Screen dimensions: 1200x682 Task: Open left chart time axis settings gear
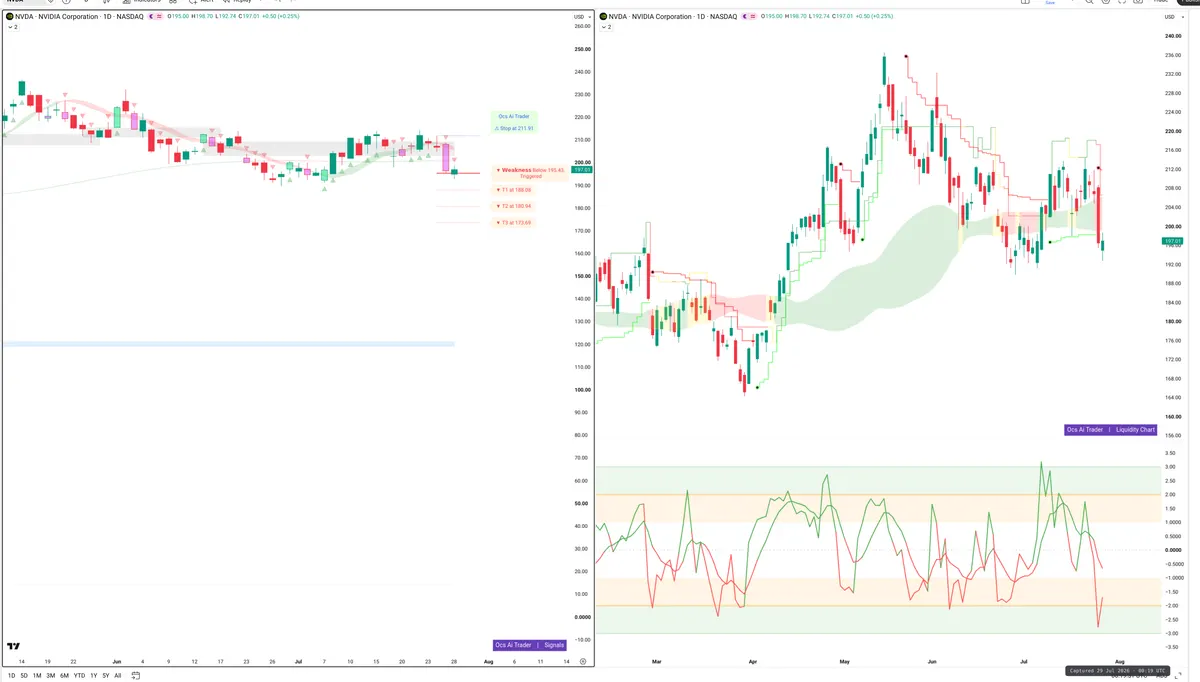[x=583, y=662]
